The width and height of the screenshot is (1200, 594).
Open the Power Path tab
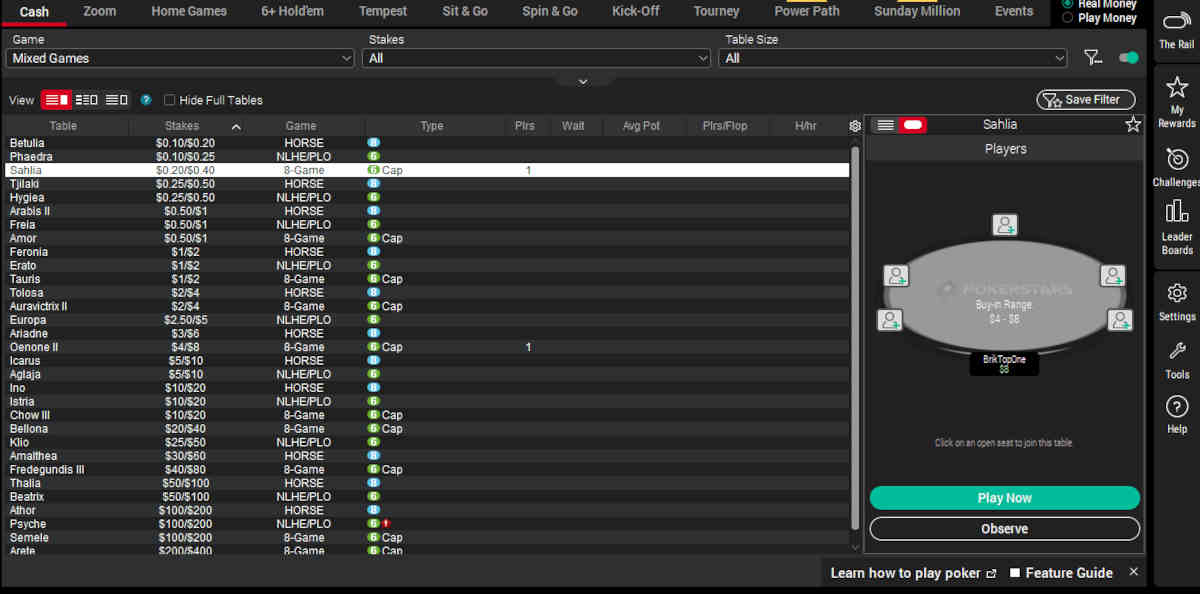click(807, 11)
